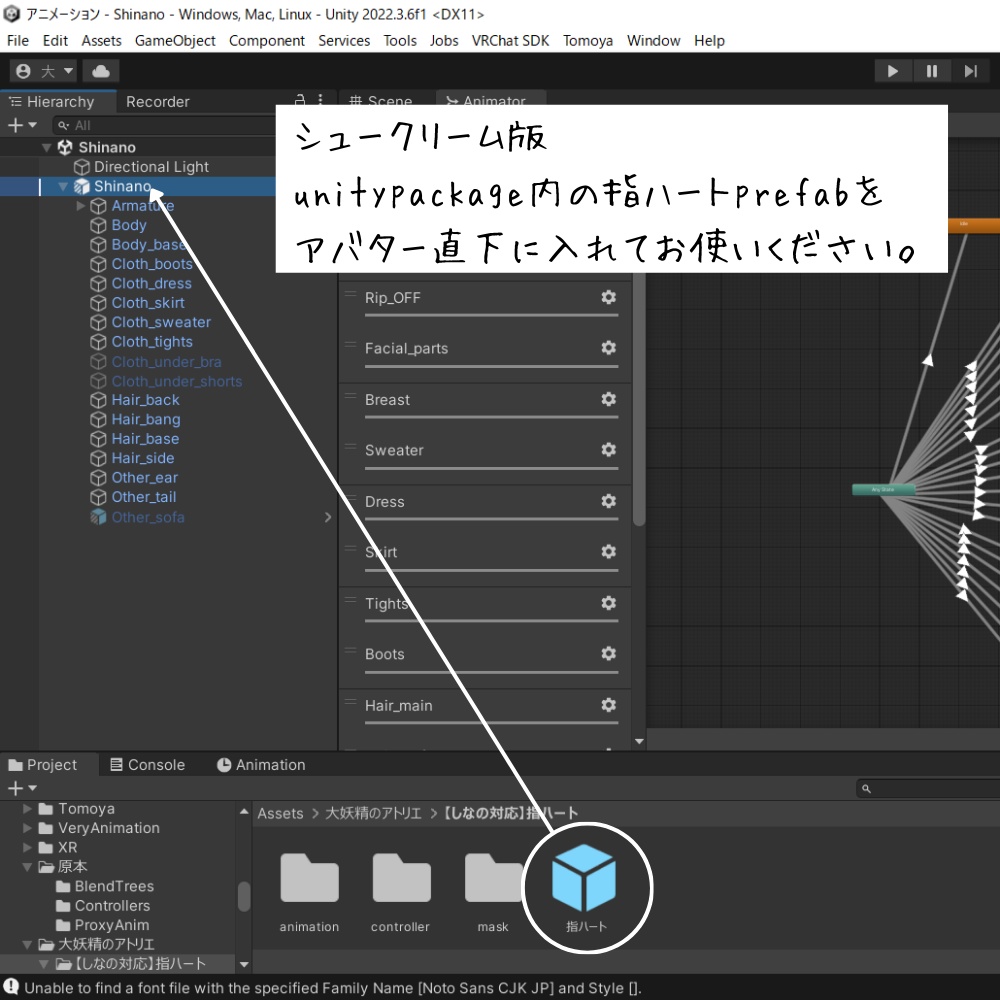Screen dimensions: 1000x1000
Task: Click the Step frame button
Action: click(971, 71)
